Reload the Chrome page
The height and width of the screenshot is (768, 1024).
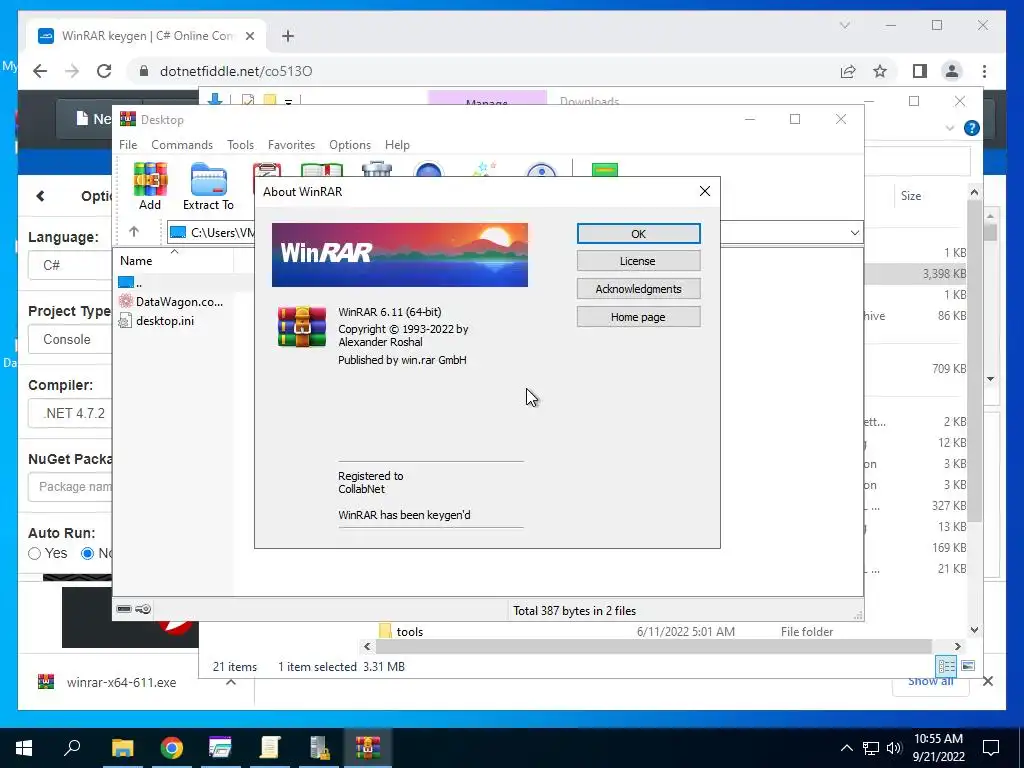tap(104, 71)
